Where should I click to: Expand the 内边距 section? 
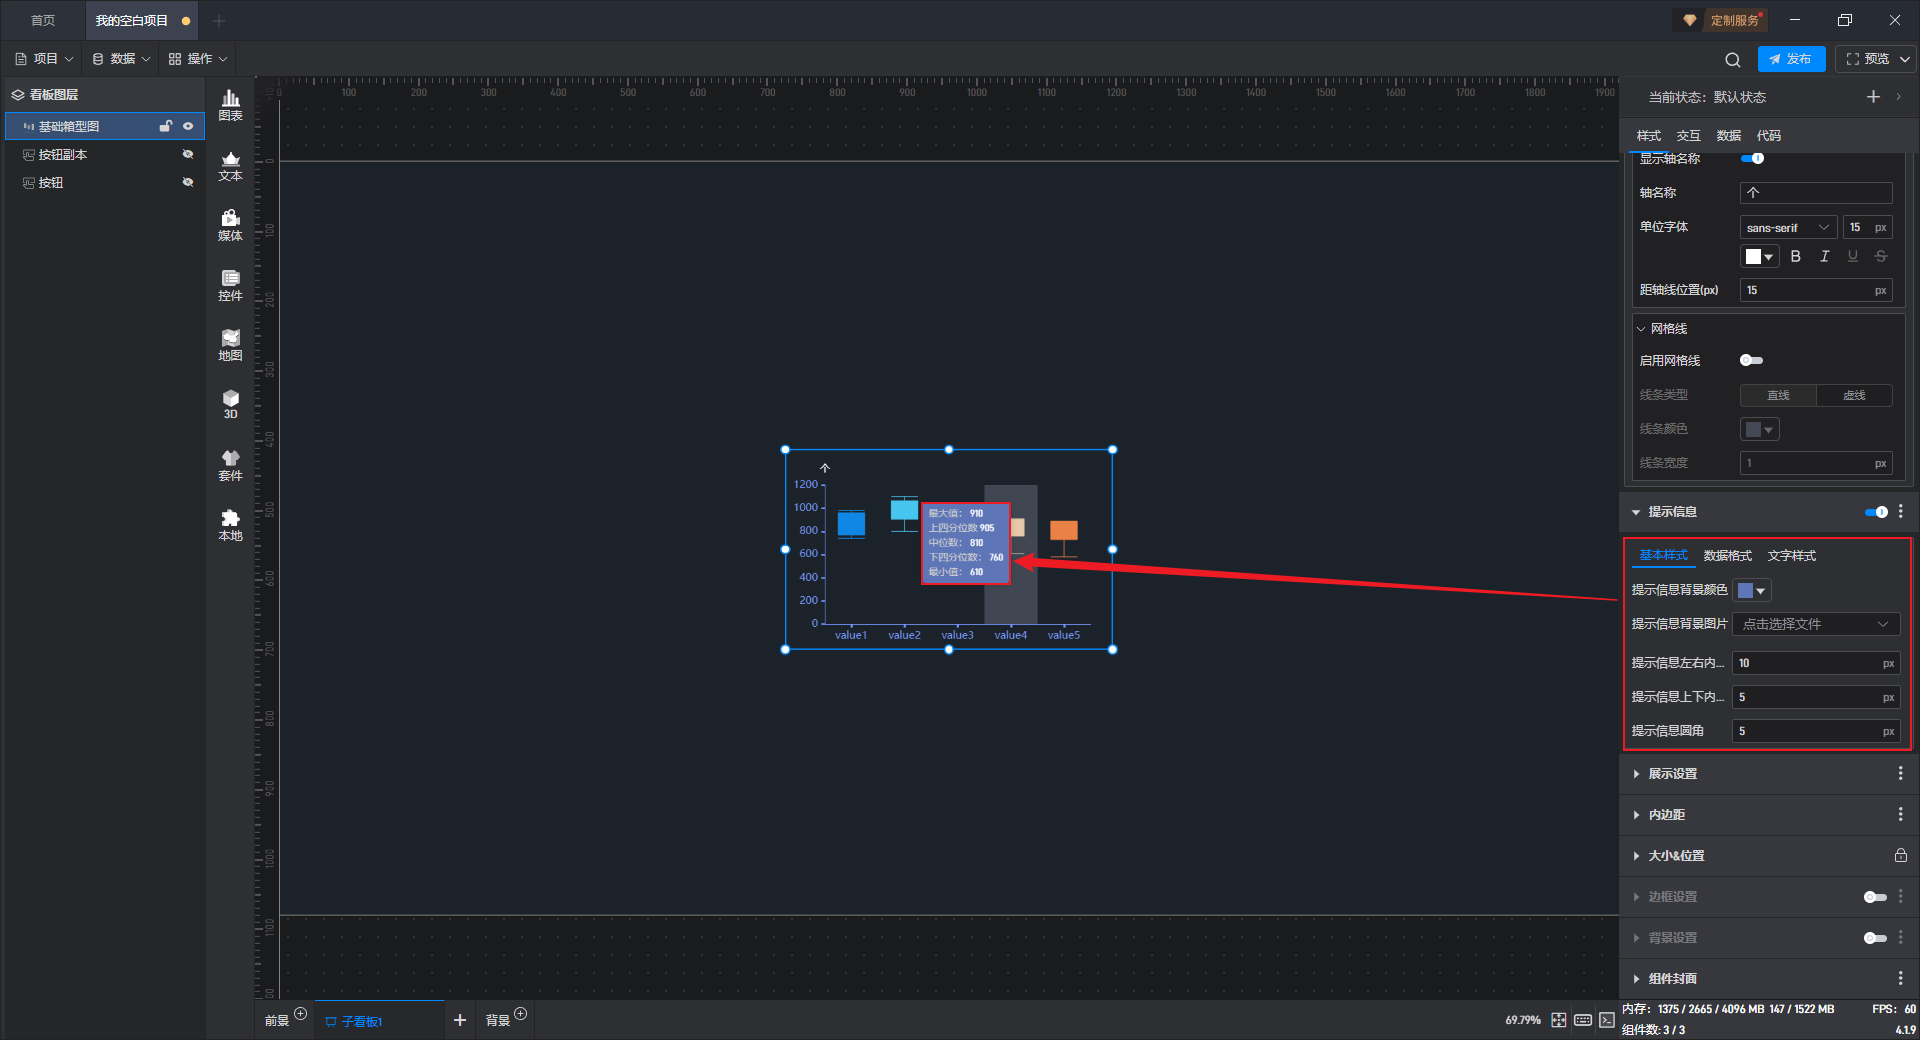1636,815
